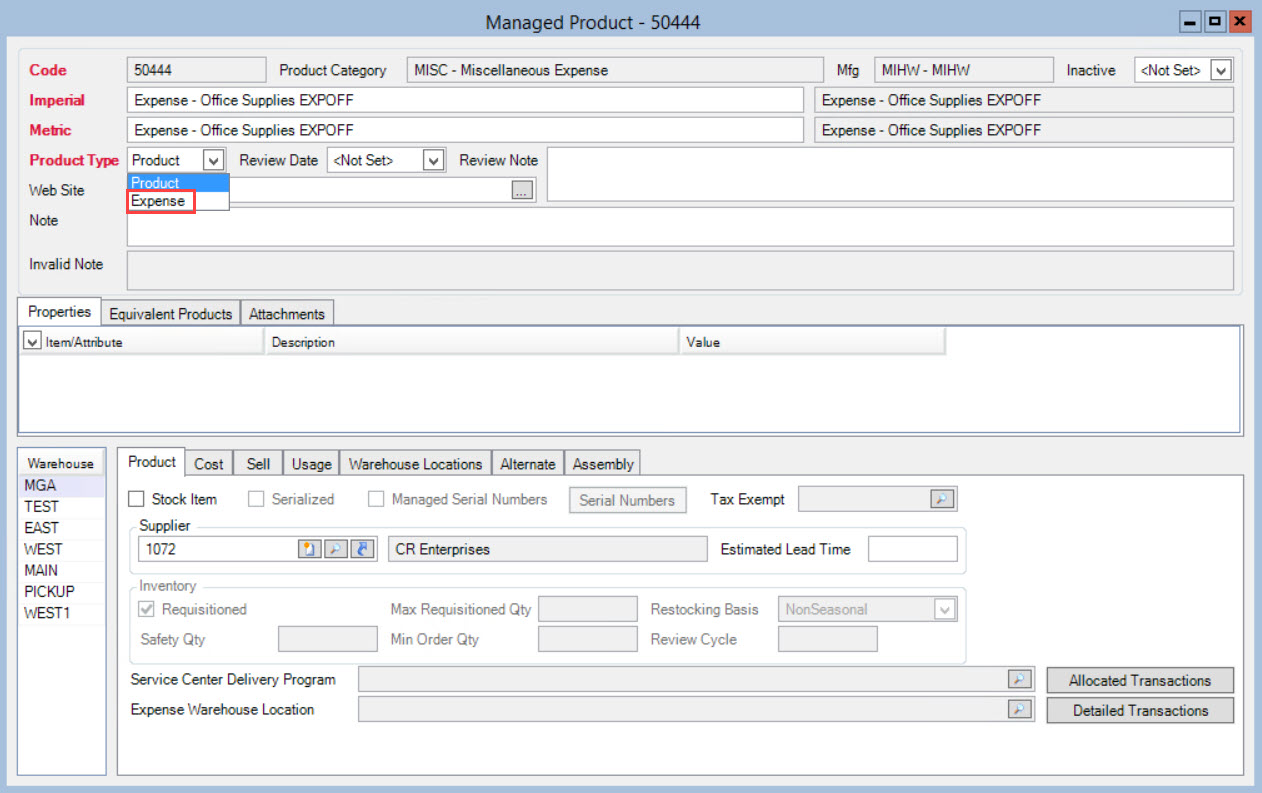The width and height of the screenshot is (1262, 793).
Task: Open the Item/Attribute column header dropdown
Action: pyautogui.click(x=32, y=342)
